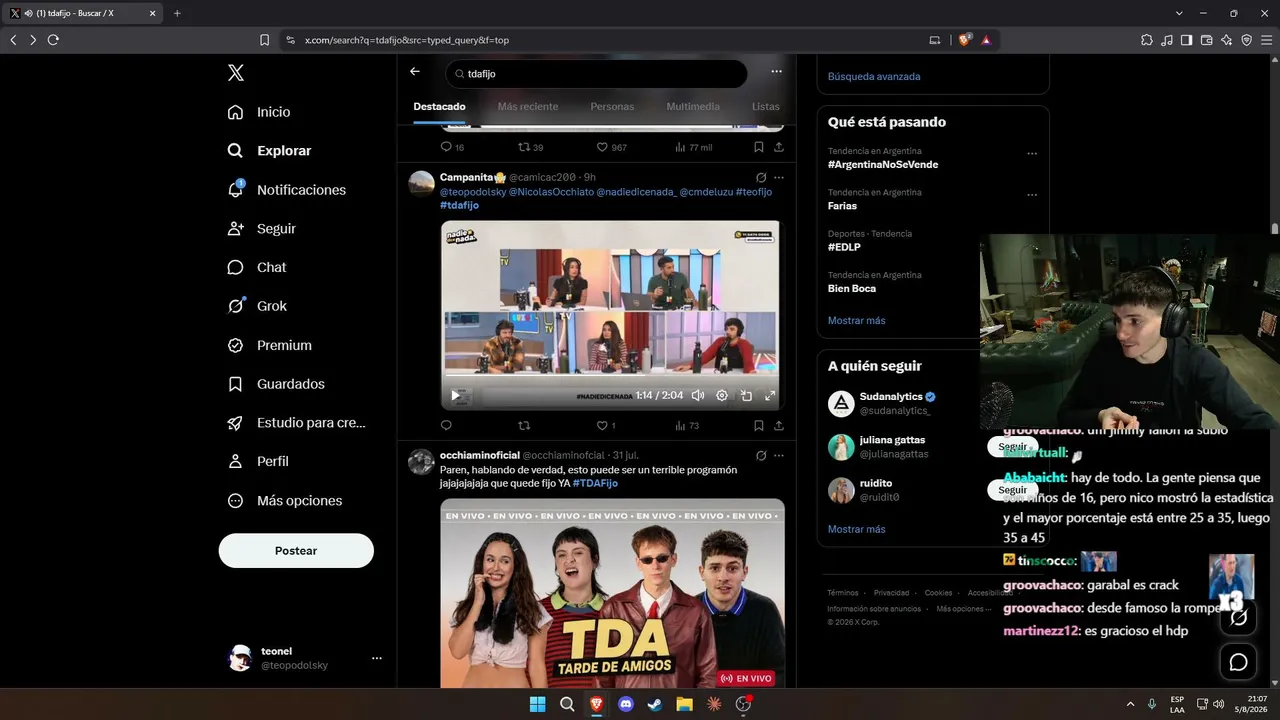Switch to the Listas tab
Image resolution: width=1280 pixels, height=720 pixels.
pos(766,107)
